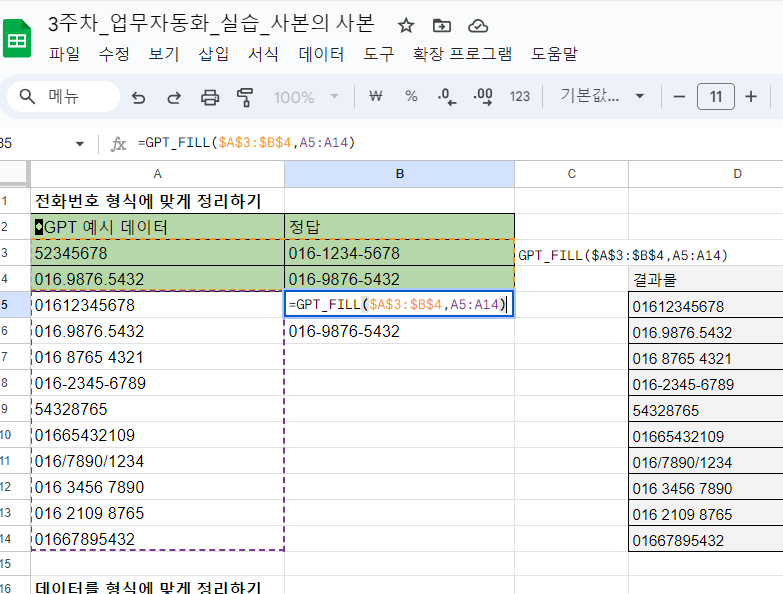Expand the name box dropdown arrow
Image resolution: width=783 pixels, height=594 pixels.
(79, 144)
